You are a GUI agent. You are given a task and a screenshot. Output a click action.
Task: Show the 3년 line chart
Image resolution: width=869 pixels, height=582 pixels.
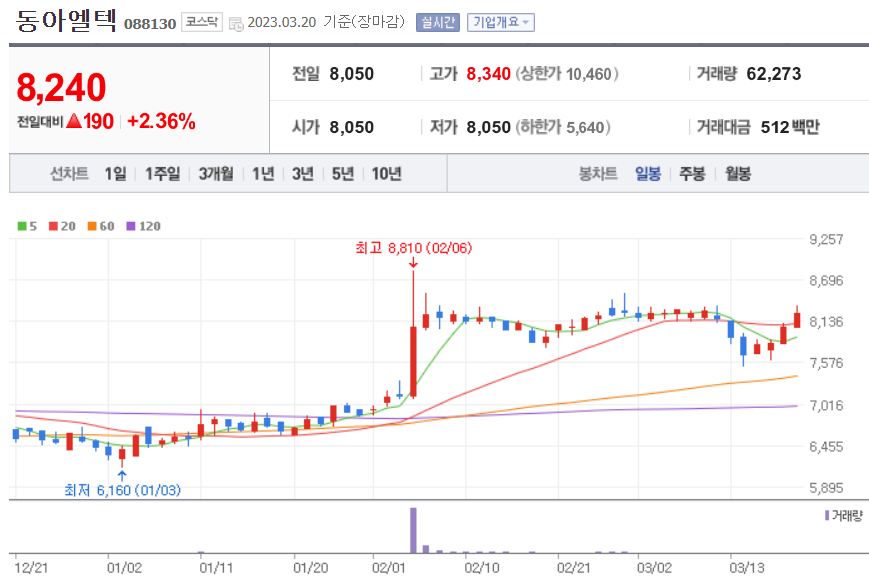[x=303, y=174]
